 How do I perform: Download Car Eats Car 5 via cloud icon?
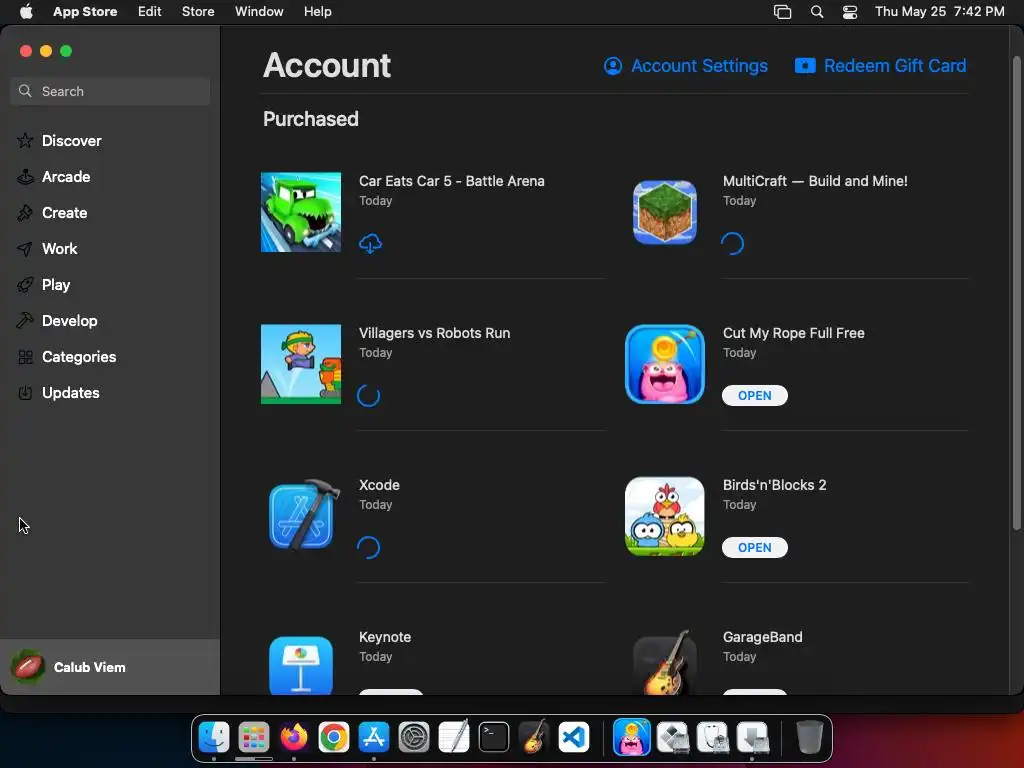370,244
